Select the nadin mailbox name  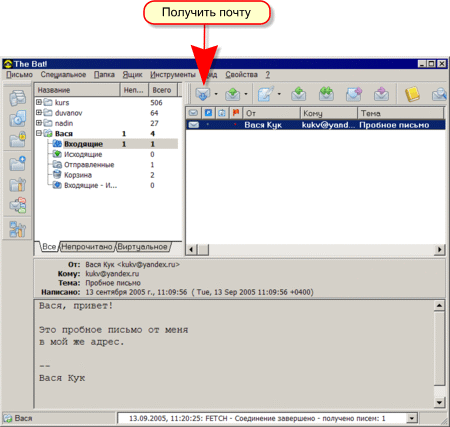tap(64, 123)
